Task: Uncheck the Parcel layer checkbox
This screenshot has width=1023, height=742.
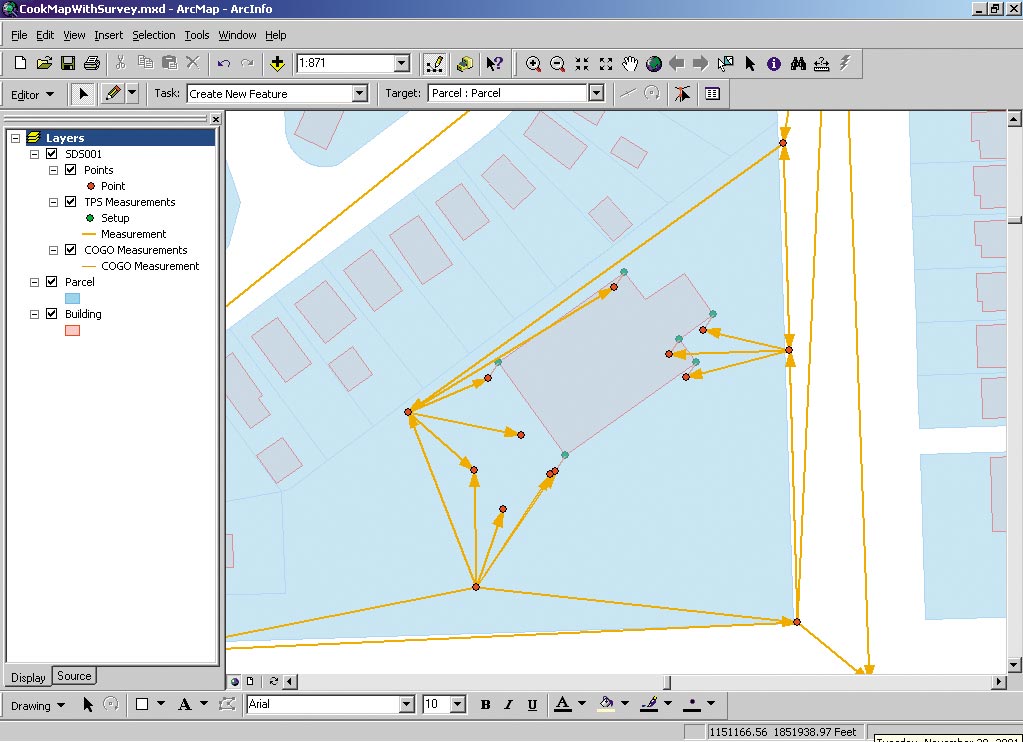Action: point(52,282)
